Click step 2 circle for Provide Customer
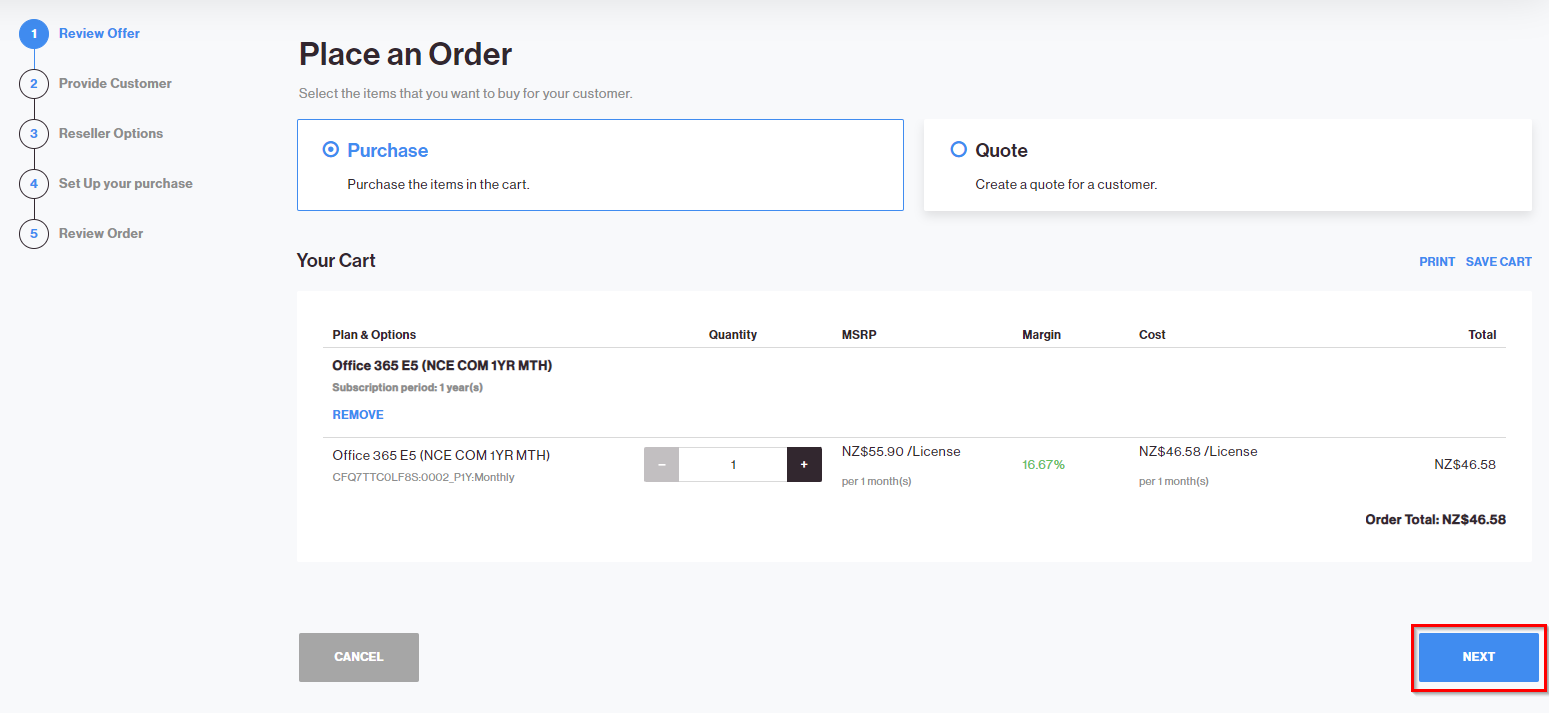This screenshot has width=1549, height=713. pyautogui.click(x=34, y=84)
